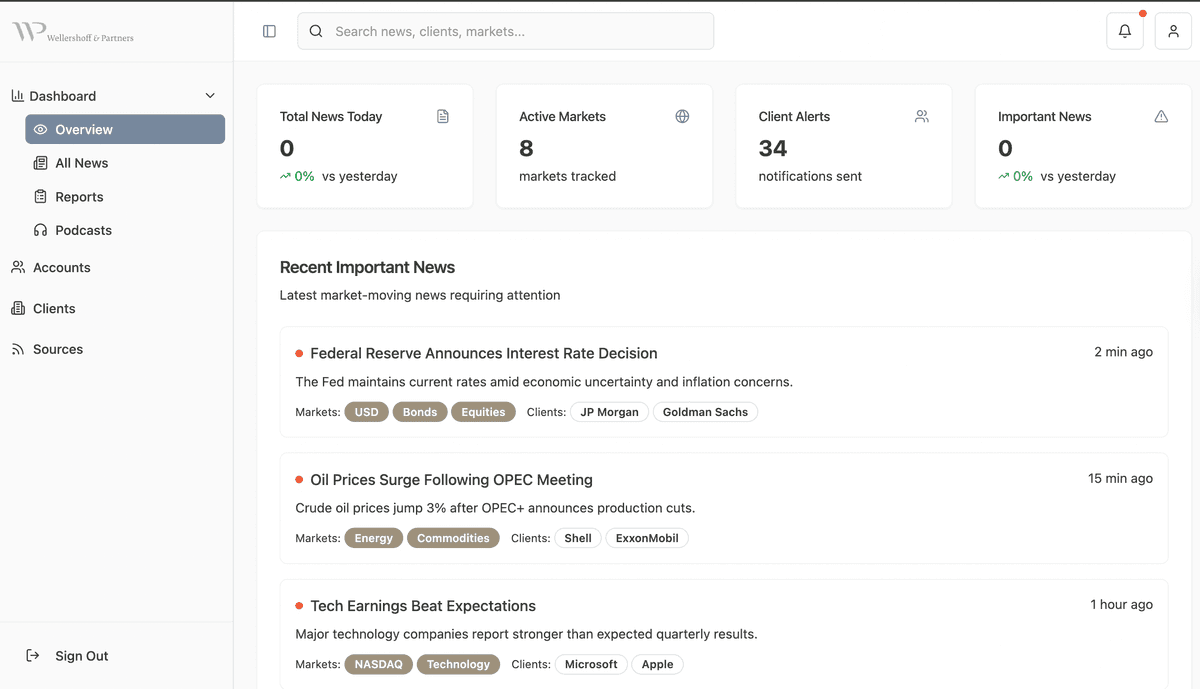The width and height of the screenshot is (1200, 689).
Task: Expand the Accounts section
Action: (x=61, y=268)
